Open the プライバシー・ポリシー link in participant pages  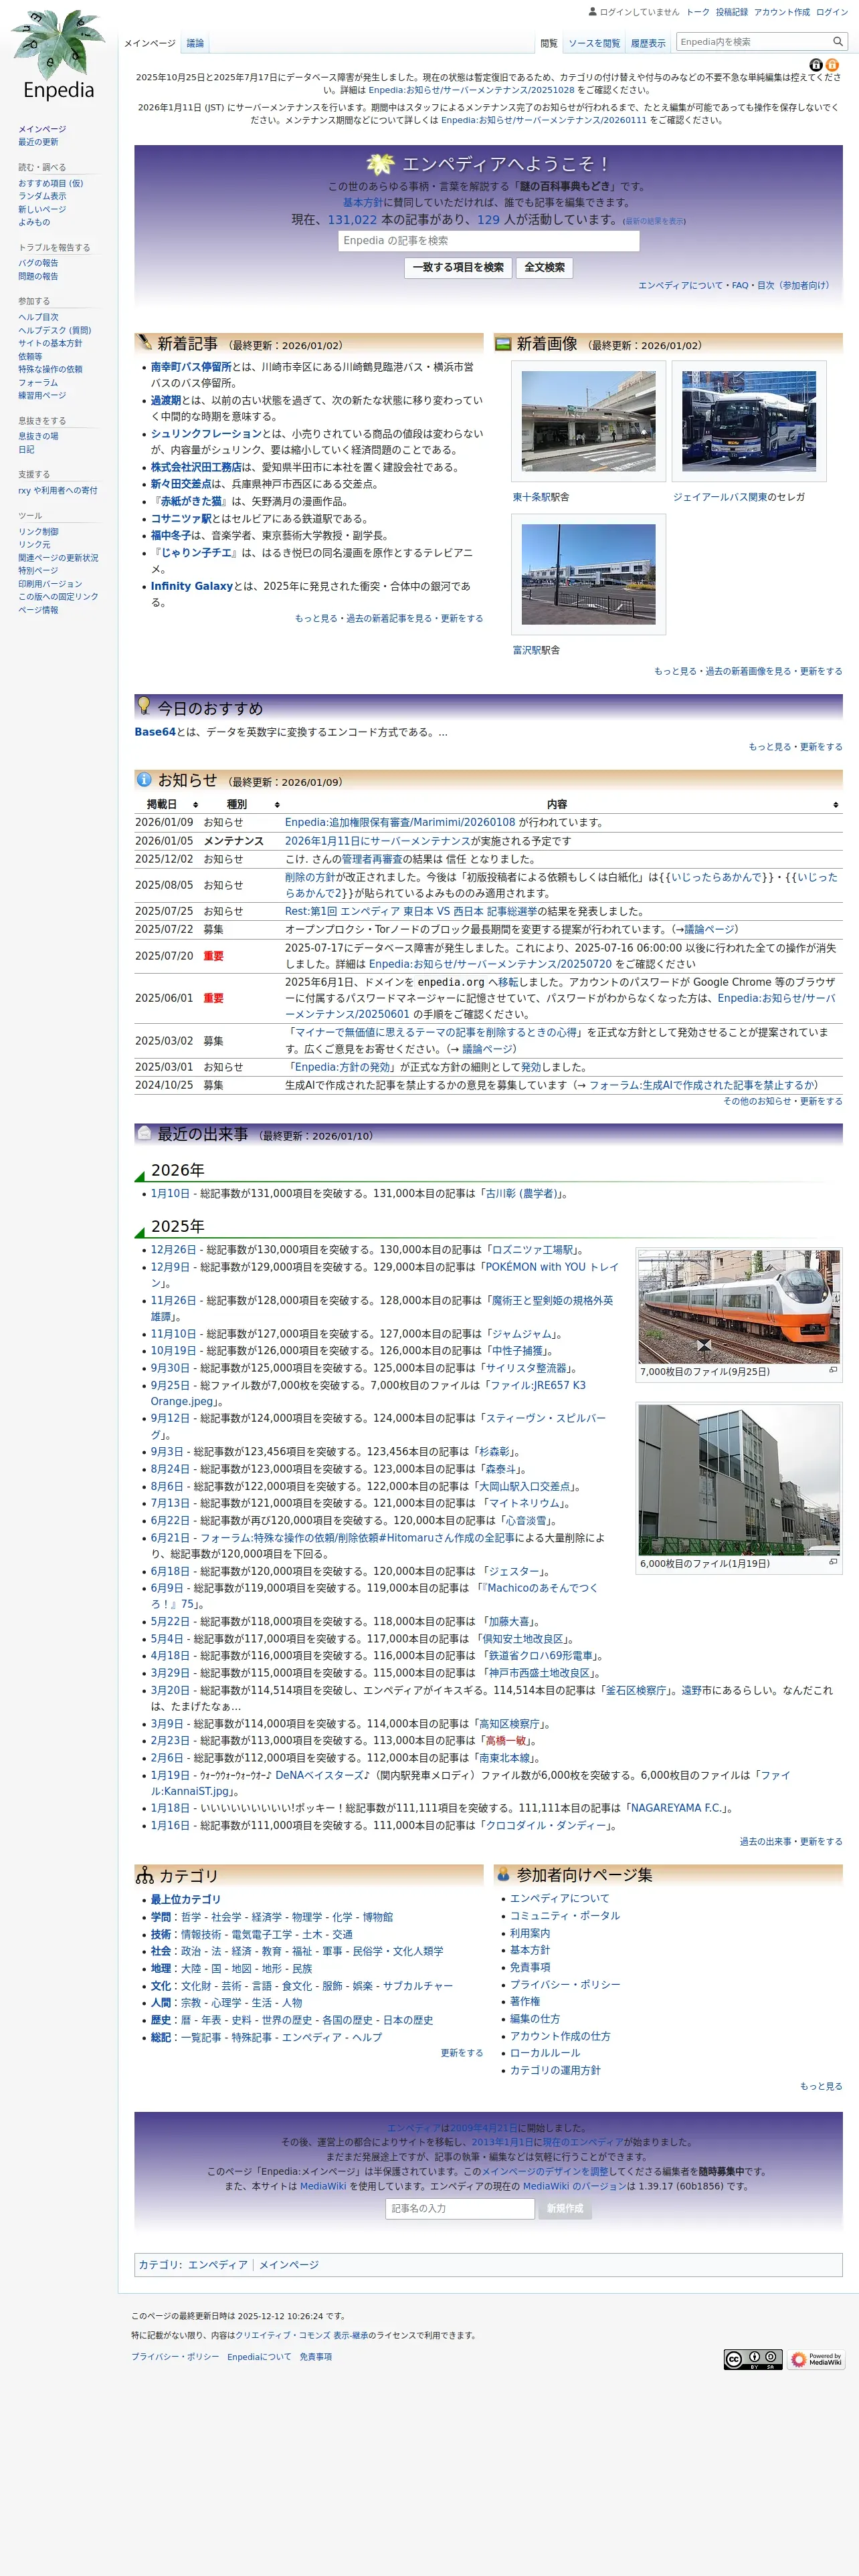(x=565, y=1984)
